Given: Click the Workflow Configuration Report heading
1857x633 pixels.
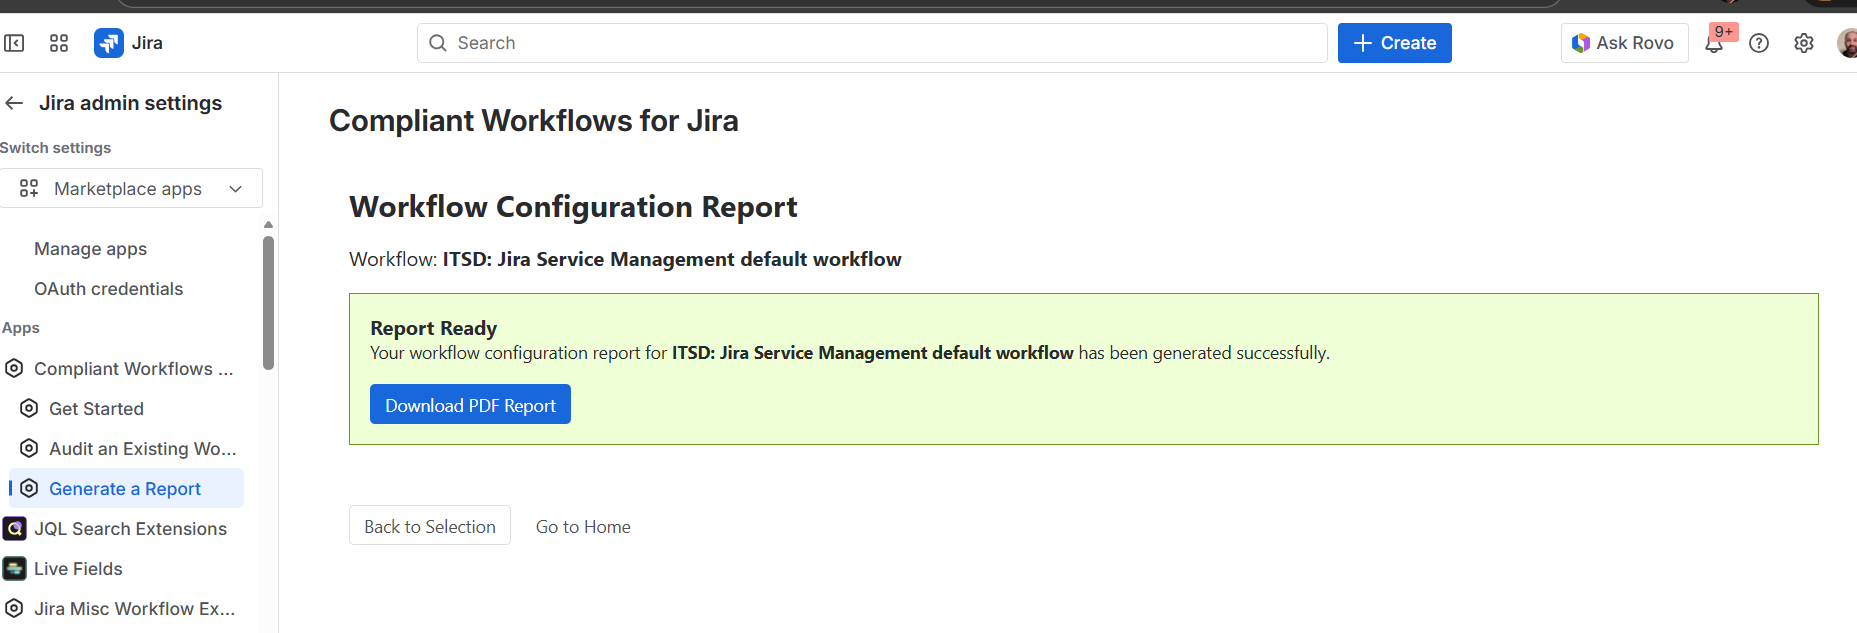Looking at the screenshot, I should pos(573,206).
